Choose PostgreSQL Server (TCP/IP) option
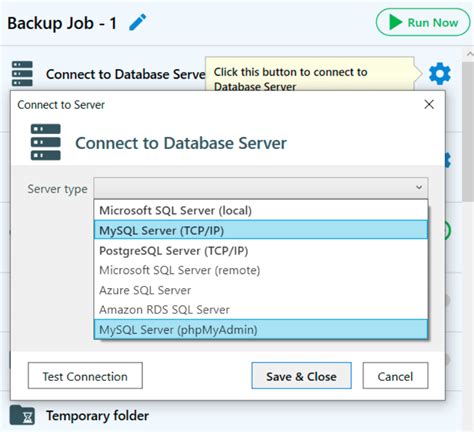 pos(261,250)
